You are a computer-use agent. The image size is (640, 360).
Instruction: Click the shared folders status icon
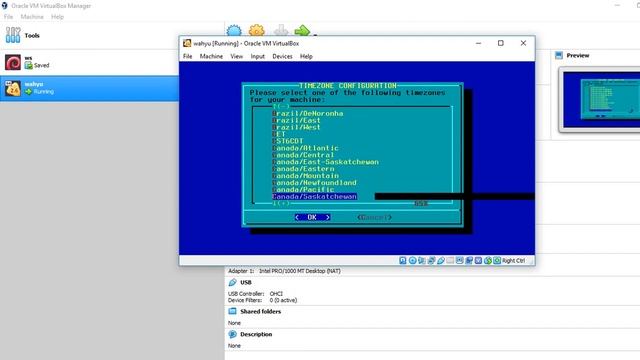[450, 260]
